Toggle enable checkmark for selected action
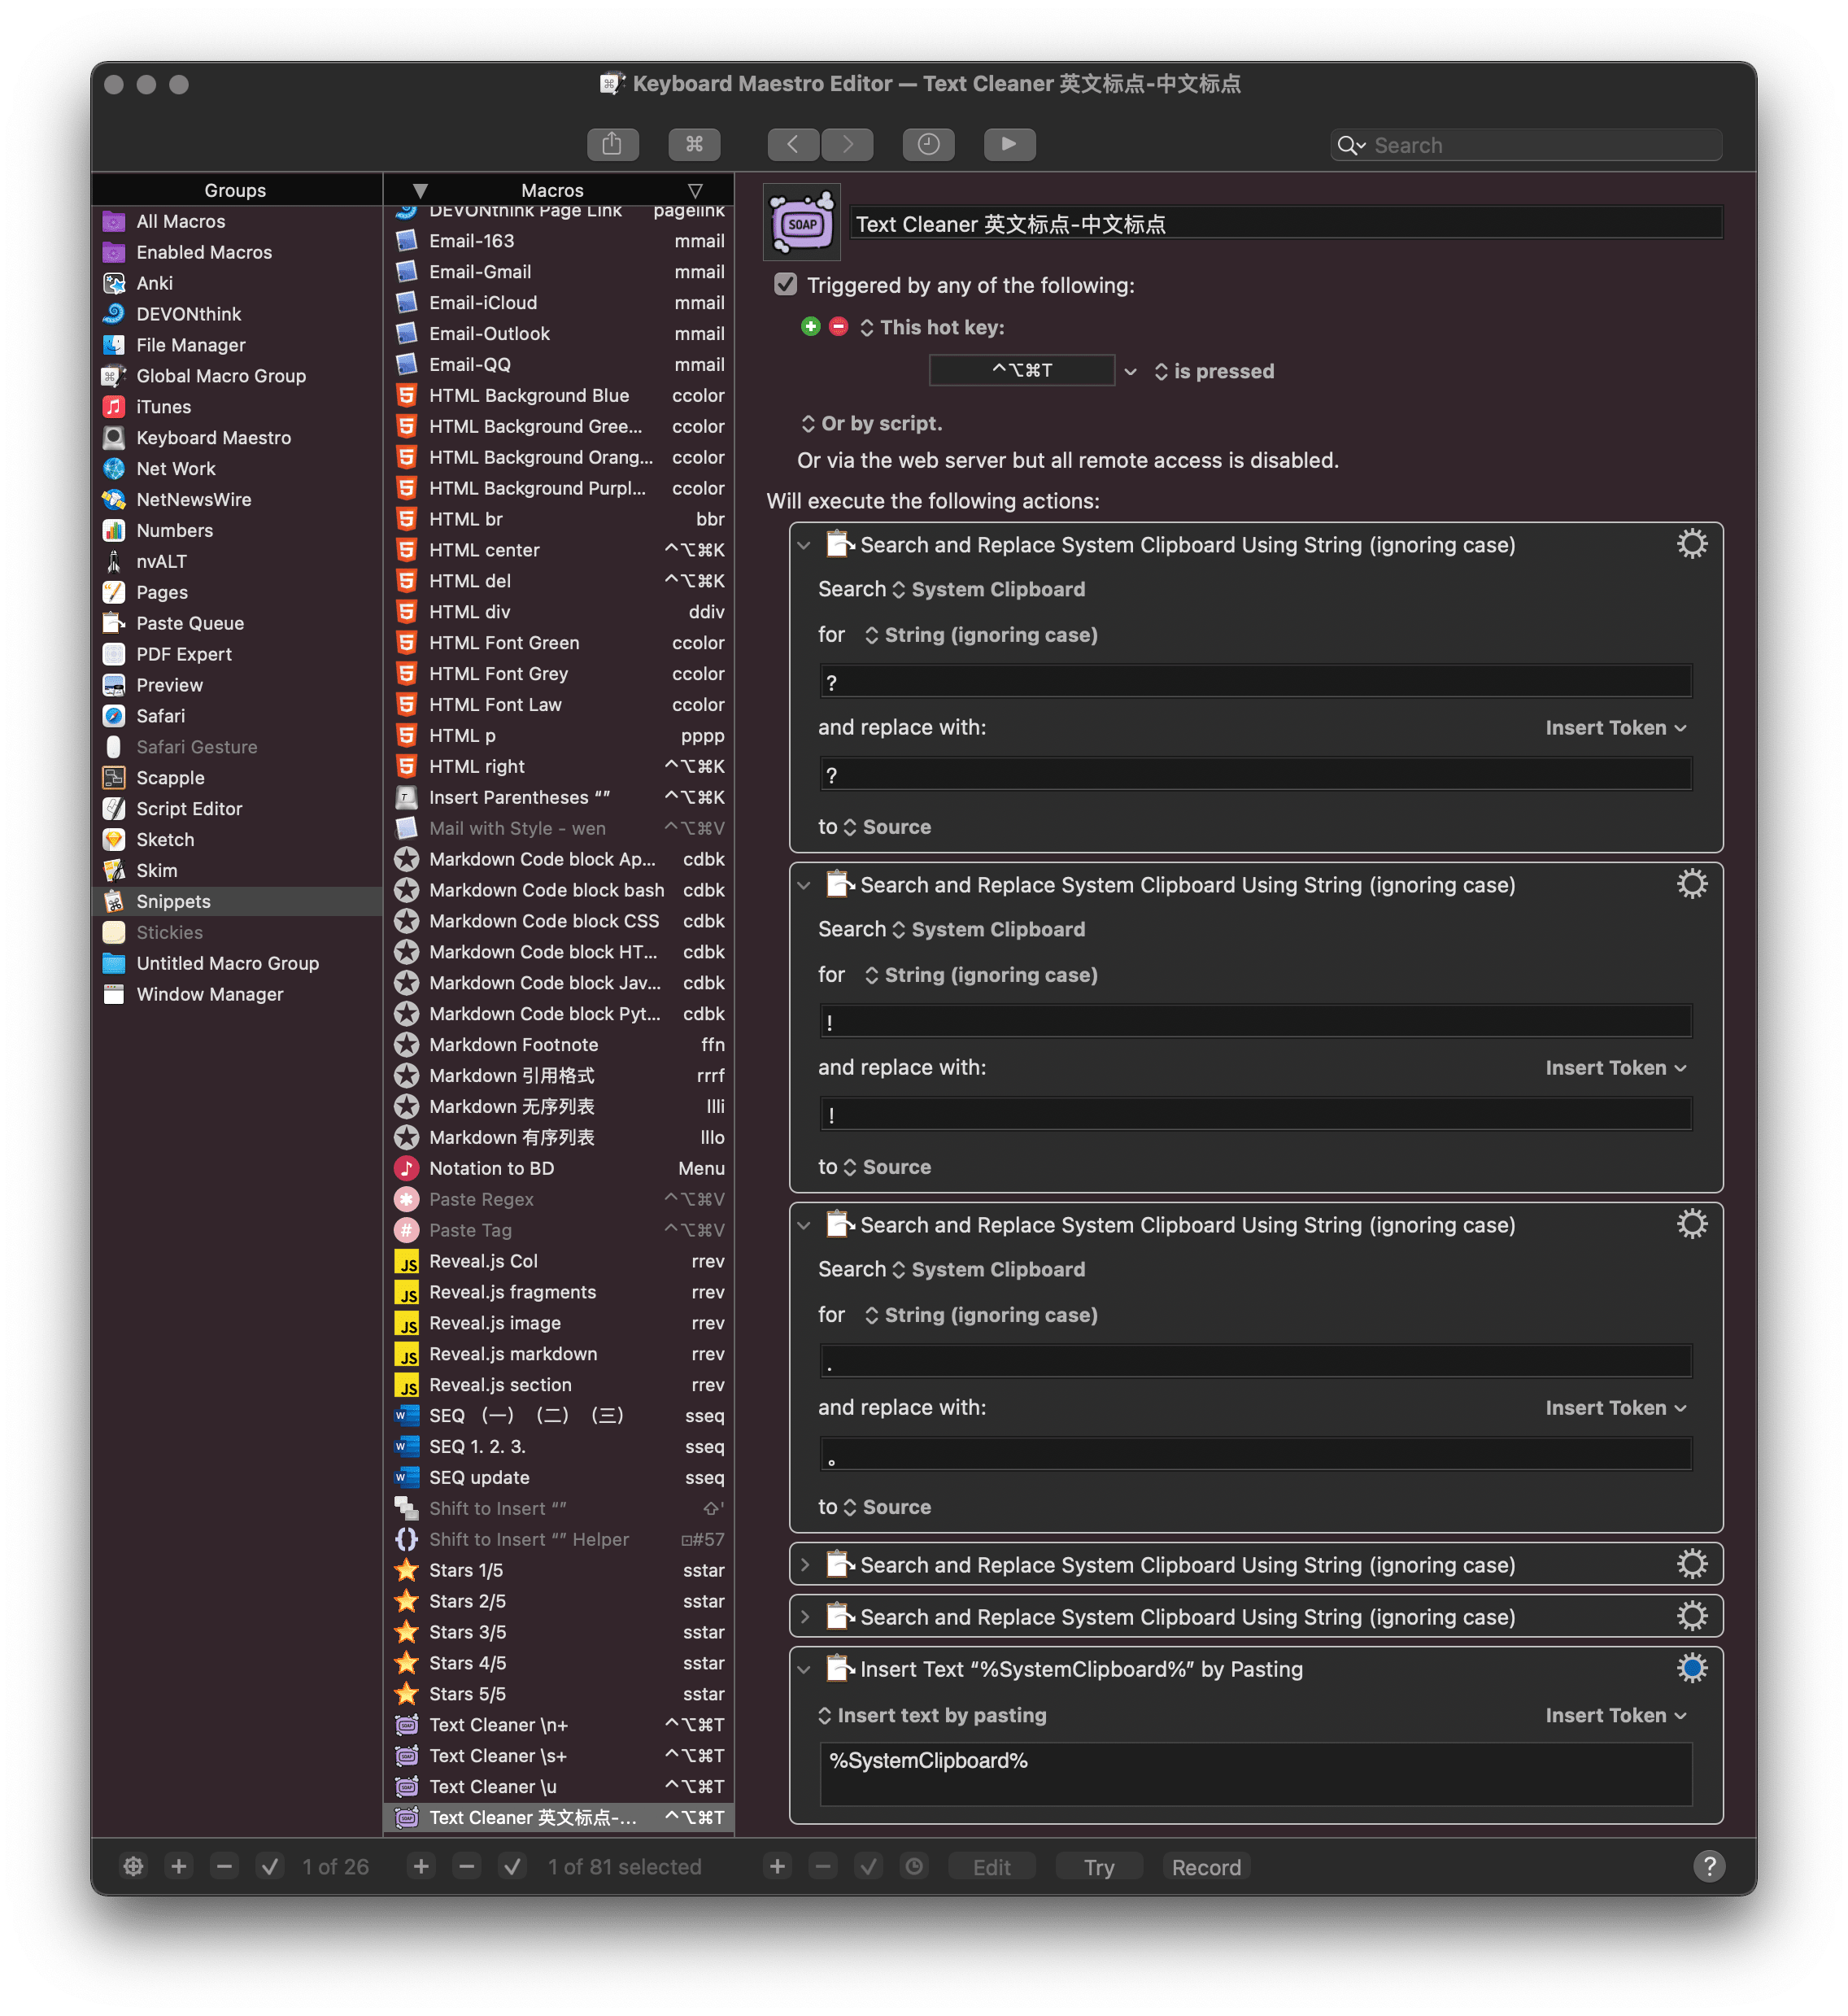The image size is (1848, 2016). 868,1867
